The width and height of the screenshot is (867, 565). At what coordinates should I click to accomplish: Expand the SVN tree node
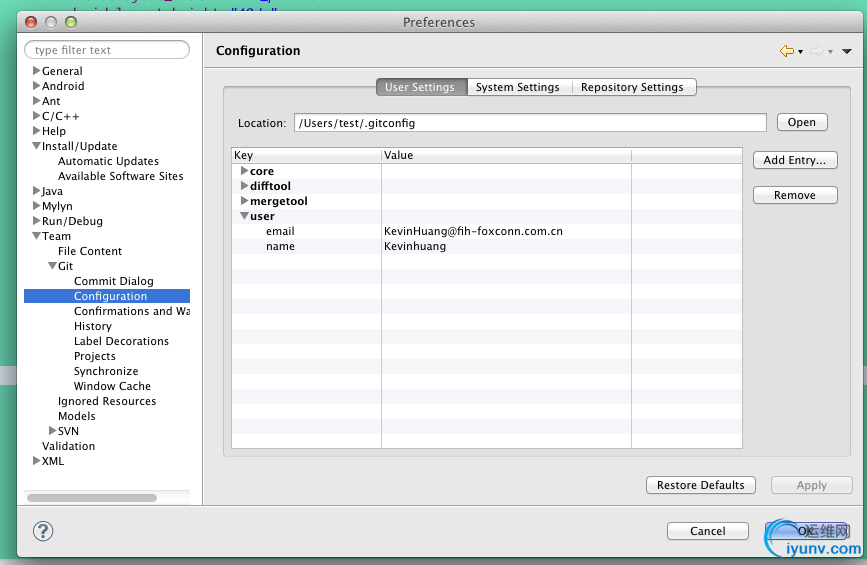click(53, 431)
